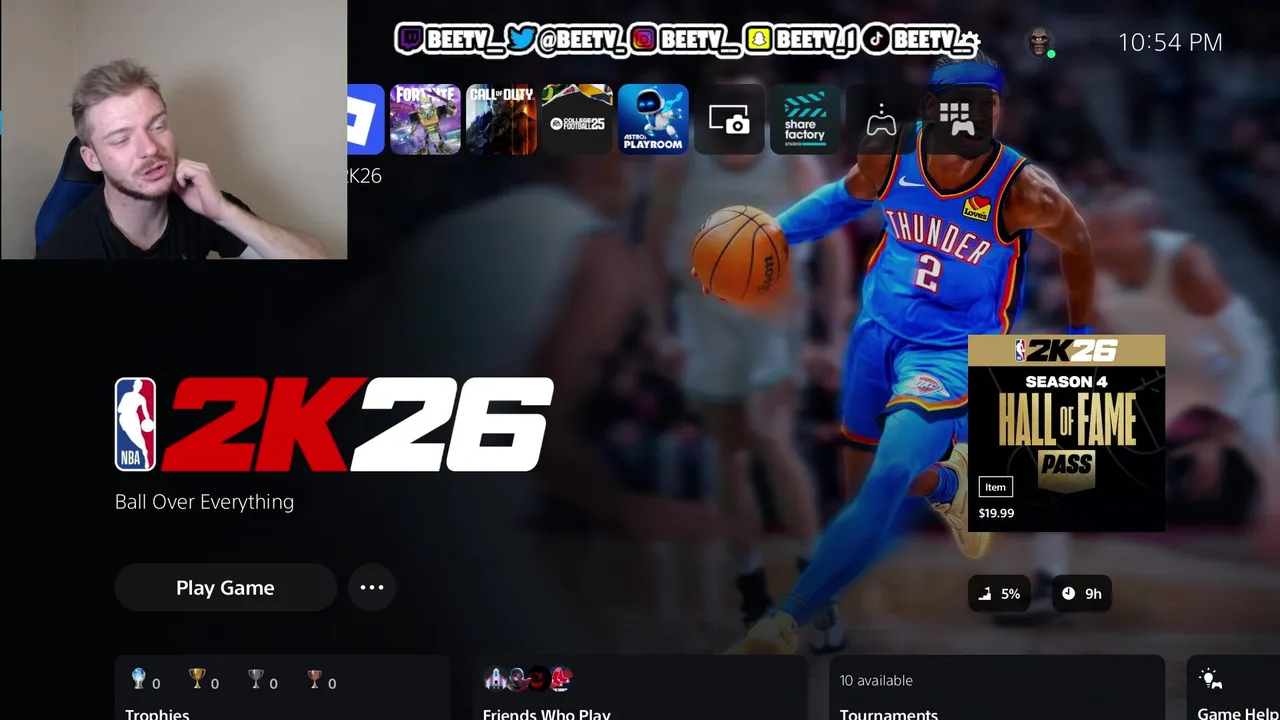Click the silver trophy count icon

256,680
